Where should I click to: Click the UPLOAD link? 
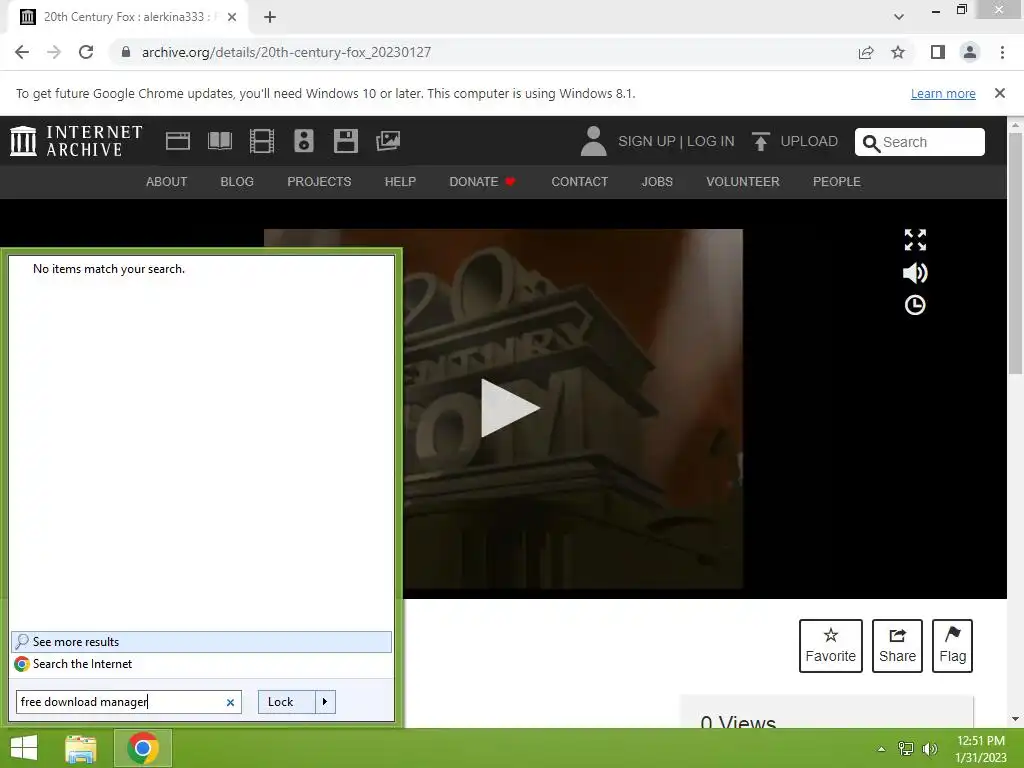tap(809, 141)
